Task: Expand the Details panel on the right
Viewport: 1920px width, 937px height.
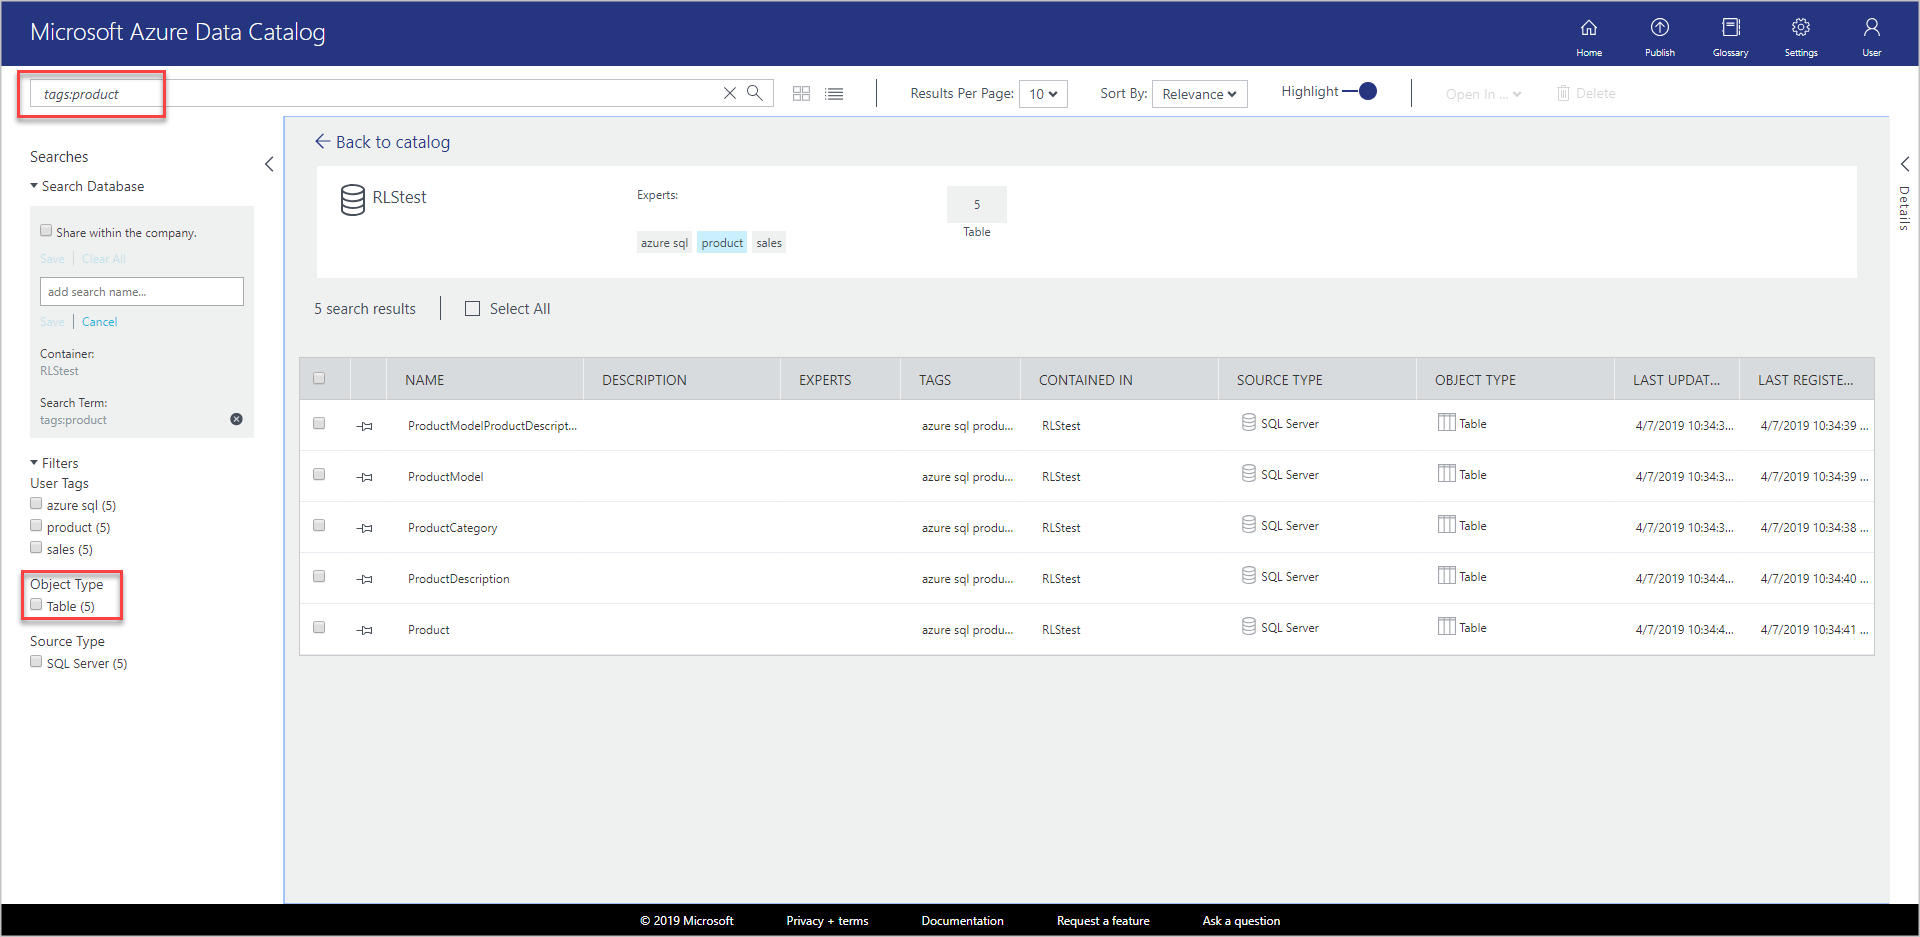Action: click(x=1904, y=163)
